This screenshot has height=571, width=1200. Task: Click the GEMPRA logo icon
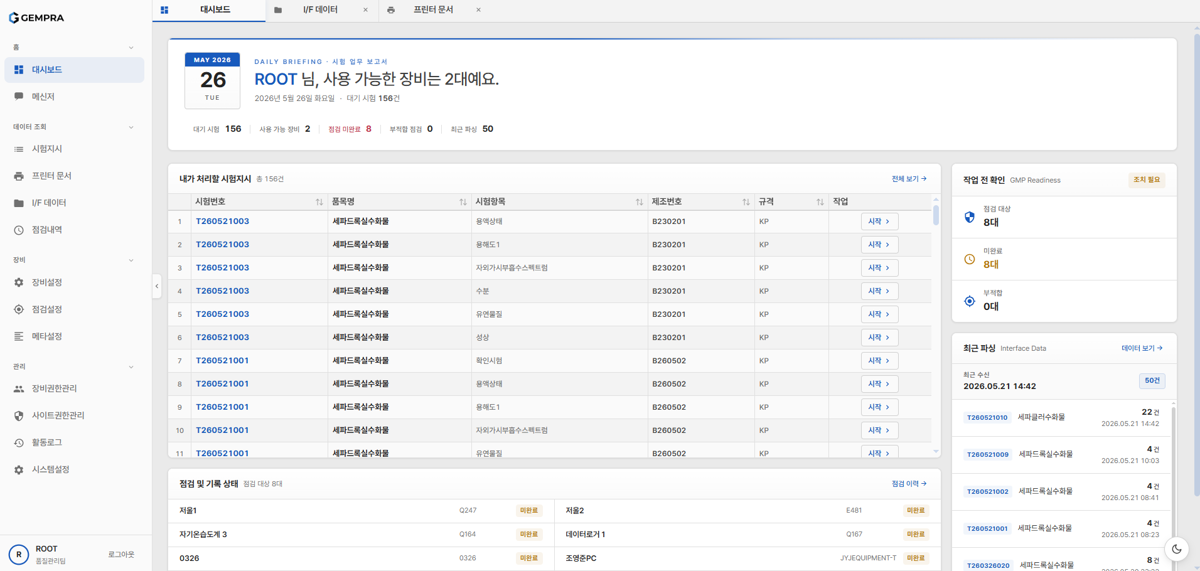click(13, 18)
